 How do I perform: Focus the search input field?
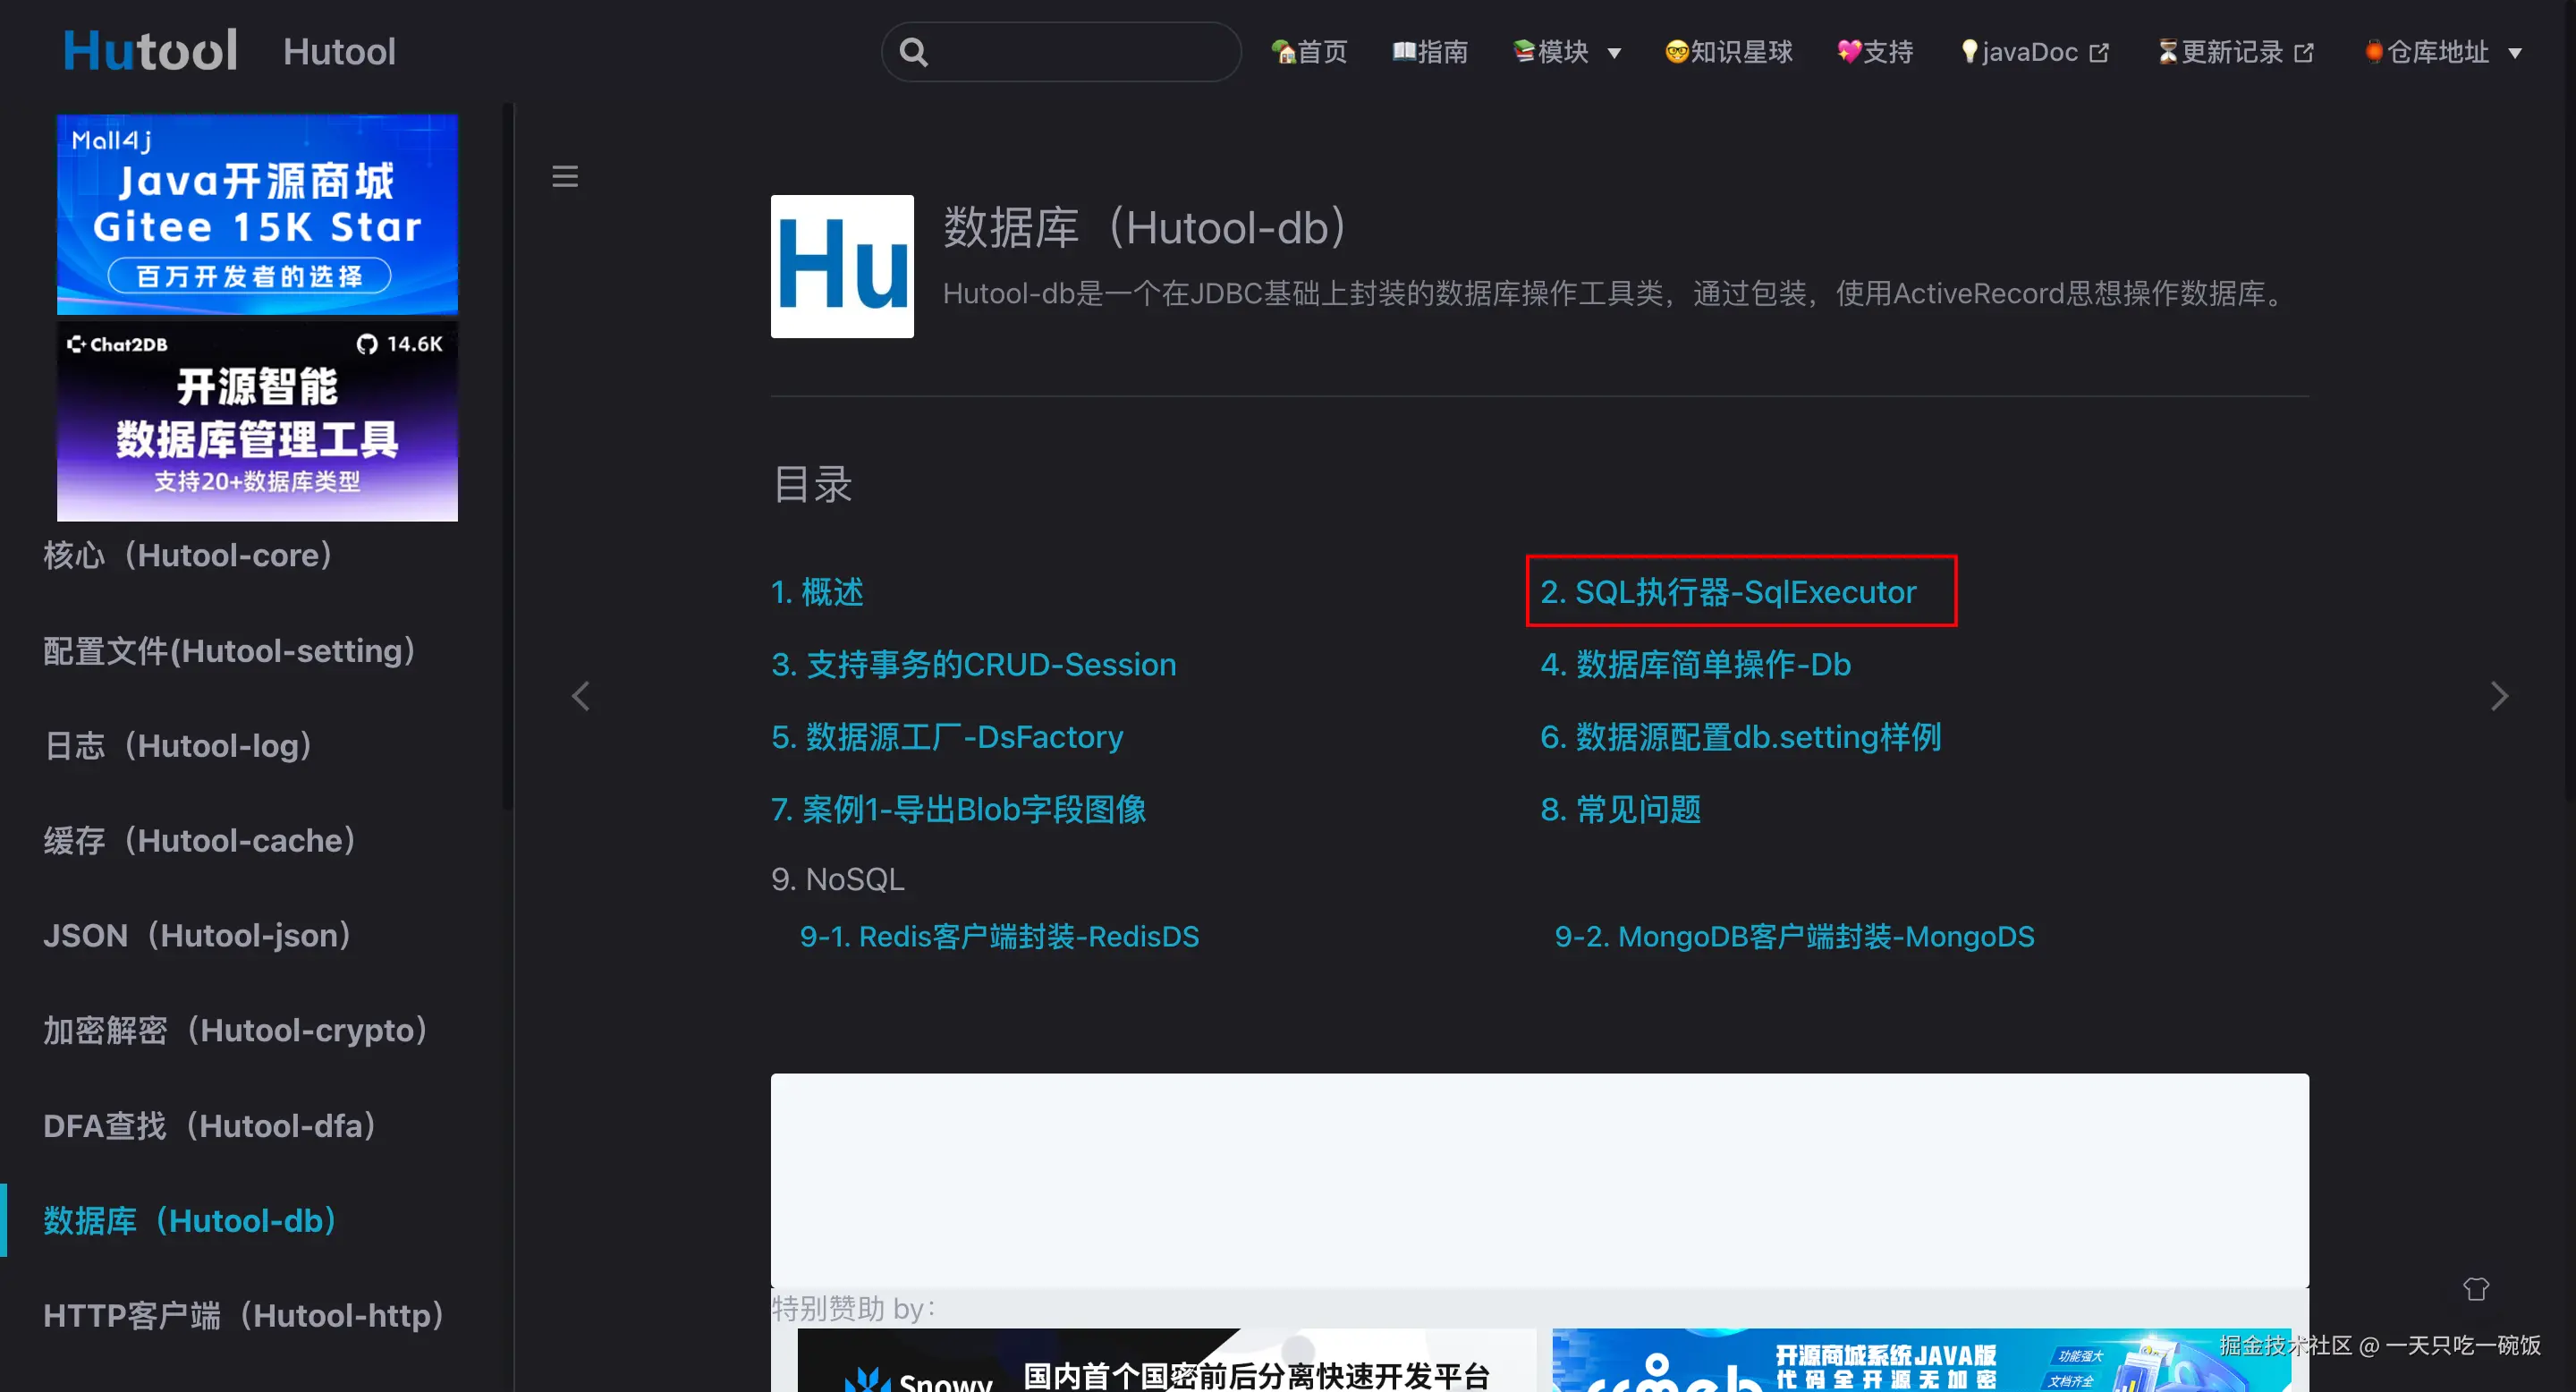(x=1080, y=52)
